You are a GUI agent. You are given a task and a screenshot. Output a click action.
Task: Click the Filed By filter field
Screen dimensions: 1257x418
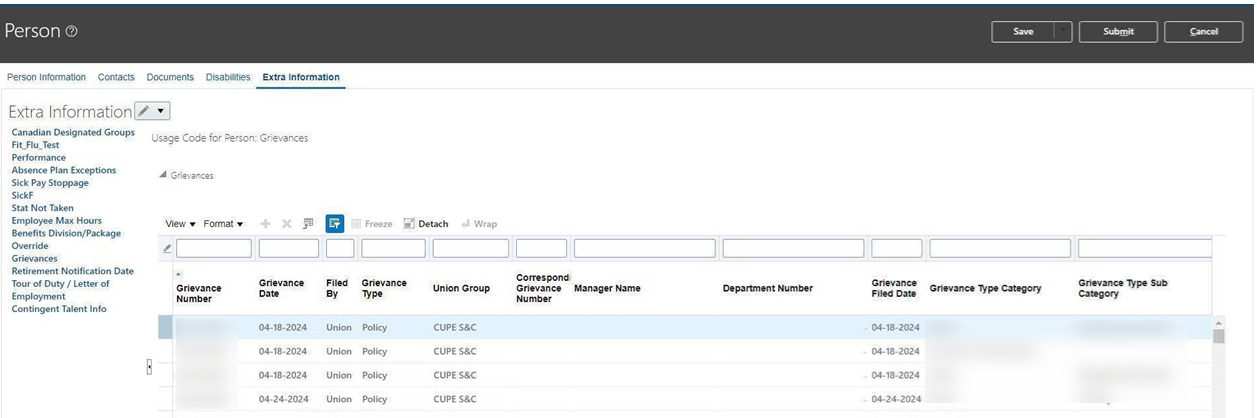point(340,248)
